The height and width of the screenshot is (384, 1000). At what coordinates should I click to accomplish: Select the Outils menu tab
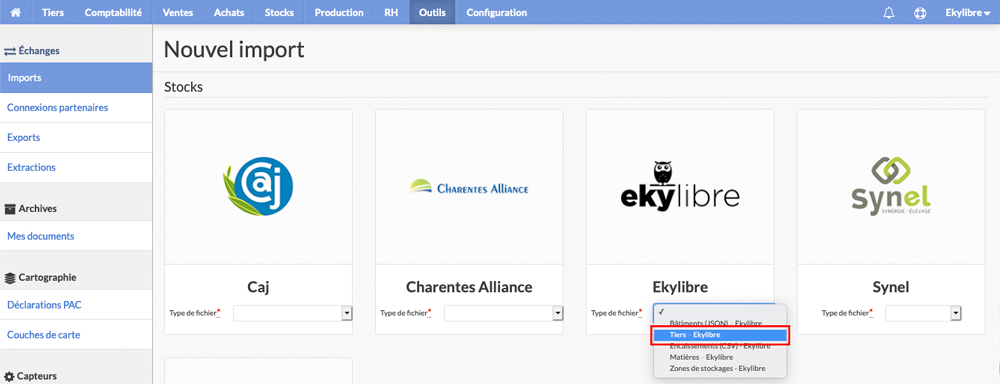[x=432, y=12]
